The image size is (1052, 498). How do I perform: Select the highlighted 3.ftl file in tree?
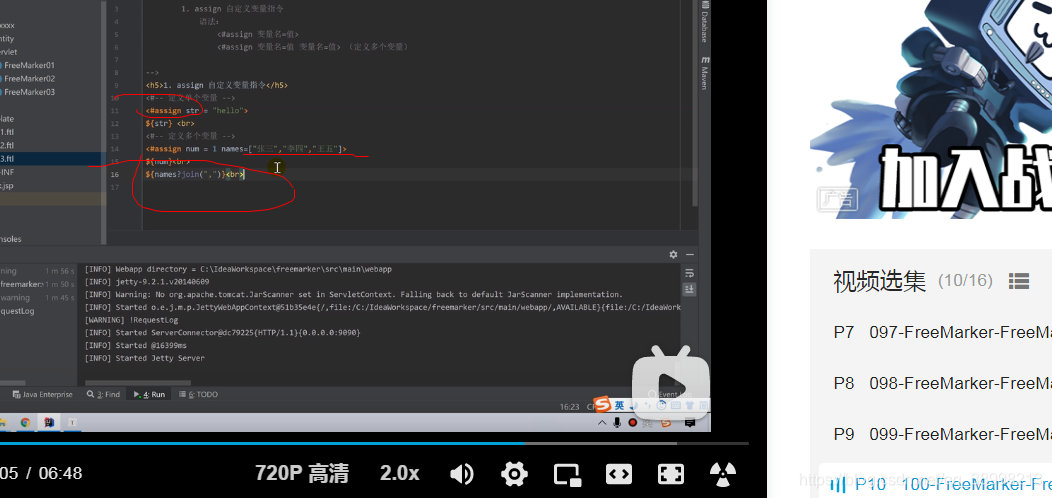(x=53, y=158)
